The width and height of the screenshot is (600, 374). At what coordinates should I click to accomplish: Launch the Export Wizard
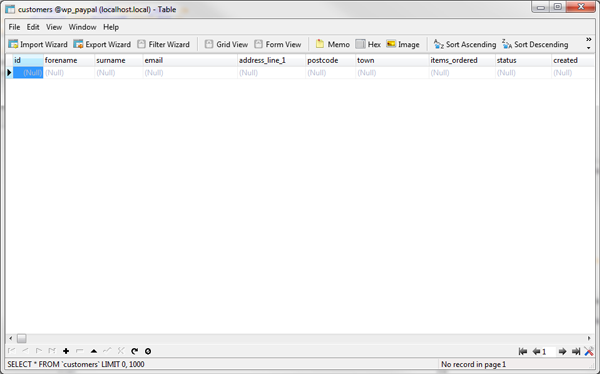tap(102, 44)
